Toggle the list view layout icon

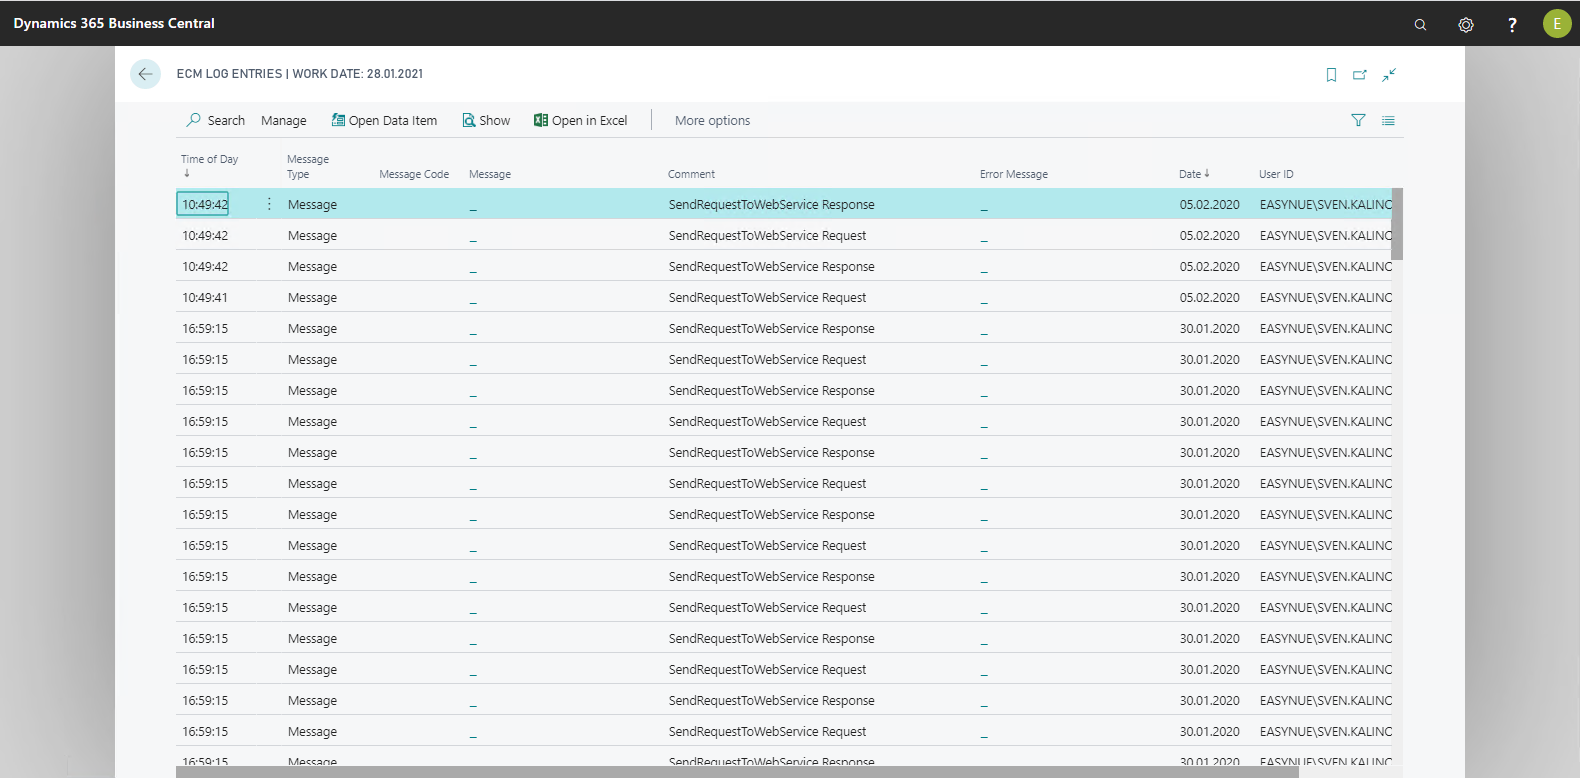point(1388,121)
